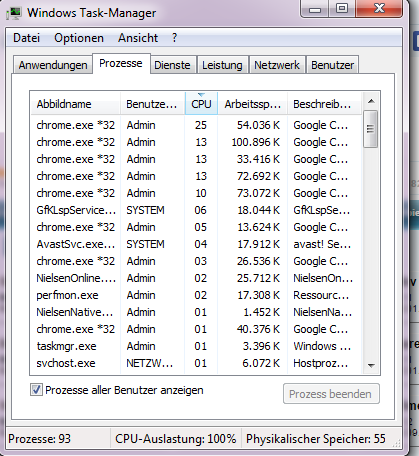Go to the Netzwerk tab
The width and height of the screenshot is (419, 456).
(x=277, y=65)
